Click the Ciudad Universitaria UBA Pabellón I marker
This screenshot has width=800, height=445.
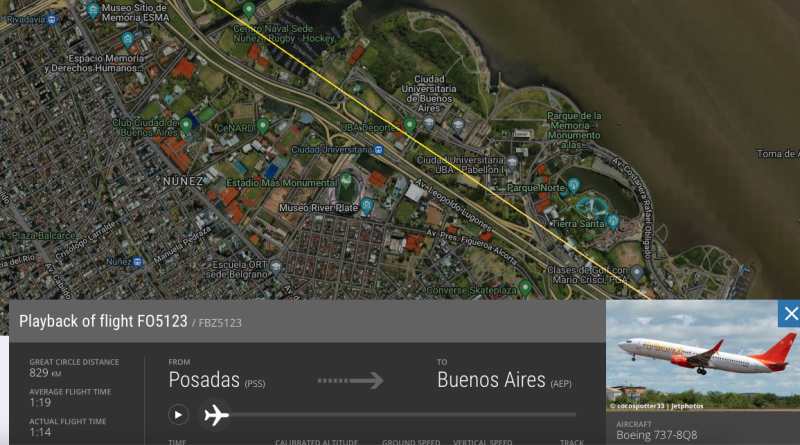(x=512, y=162)
